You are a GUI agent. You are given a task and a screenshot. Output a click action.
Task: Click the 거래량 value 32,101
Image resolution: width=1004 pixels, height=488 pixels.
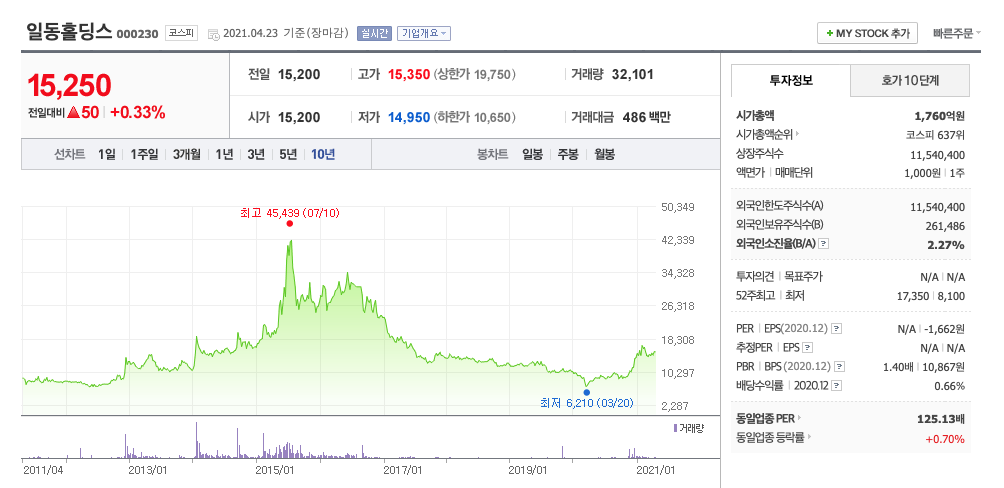click(x=633, y=74)
